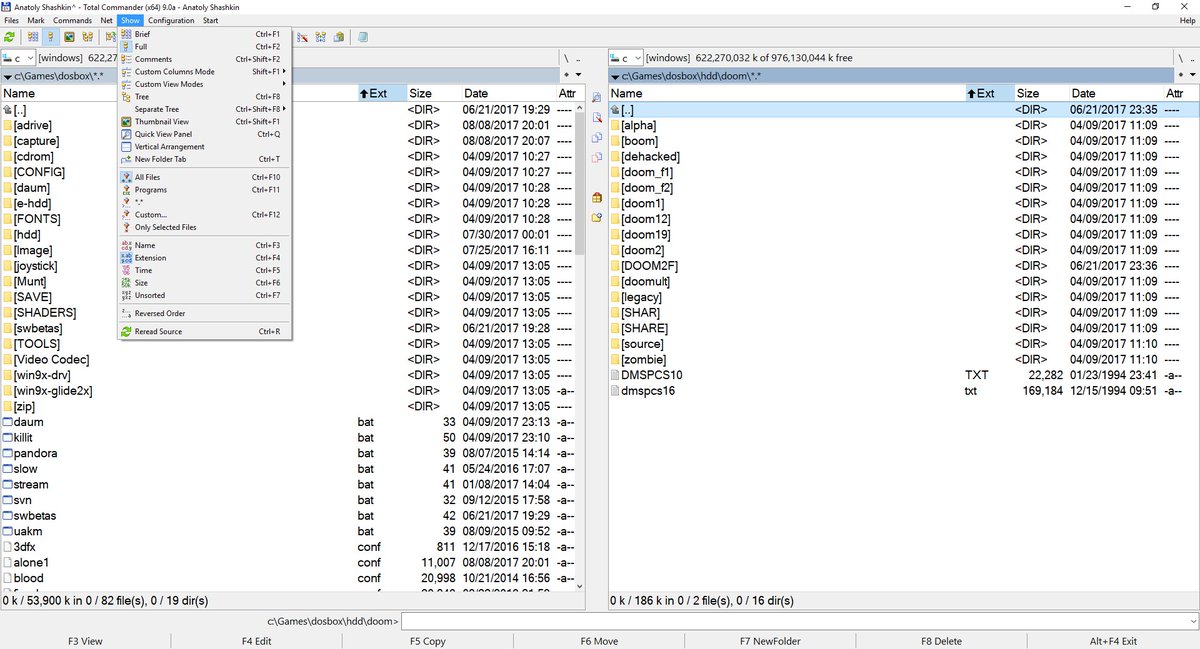Click the green Reread Source toolbar icon
The width and height of the screenshot is (1200, 649).
10,37
